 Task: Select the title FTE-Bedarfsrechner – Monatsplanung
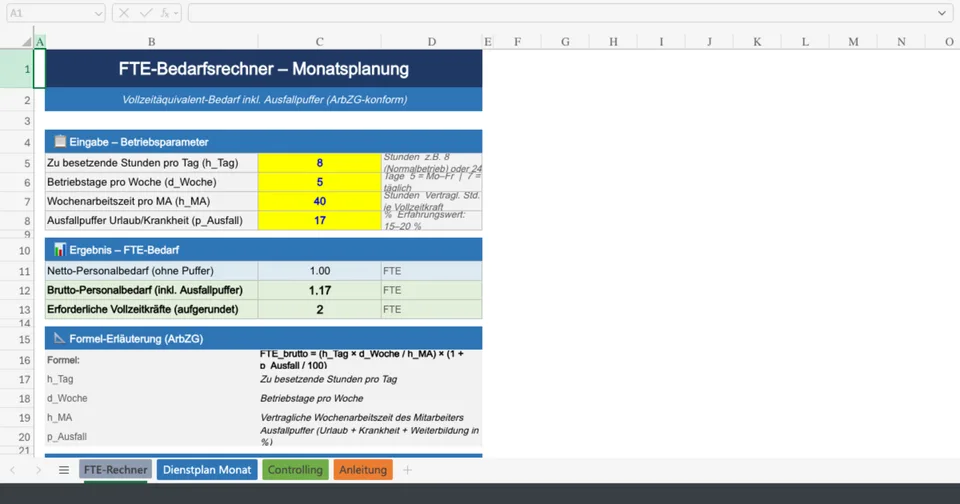pyautogui.click(x=263, y=69)
